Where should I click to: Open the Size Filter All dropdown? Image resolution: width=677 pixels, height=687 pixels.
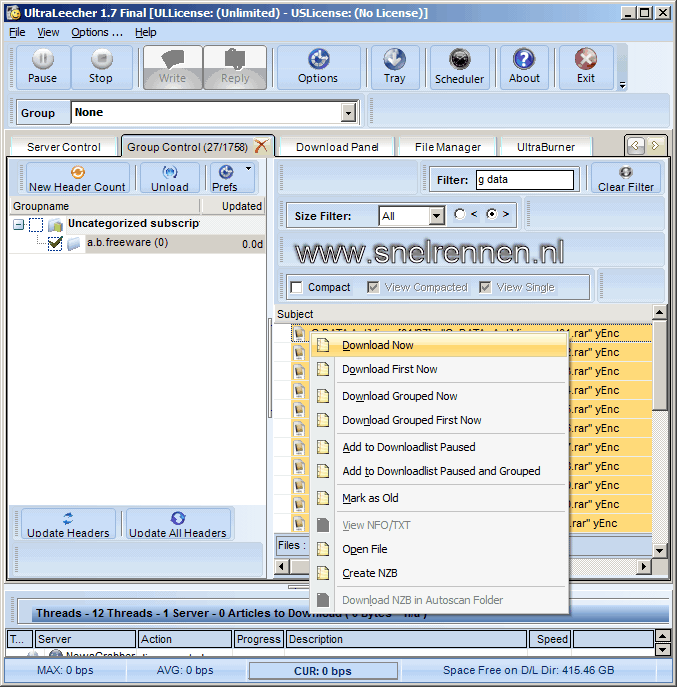[436, 216]
